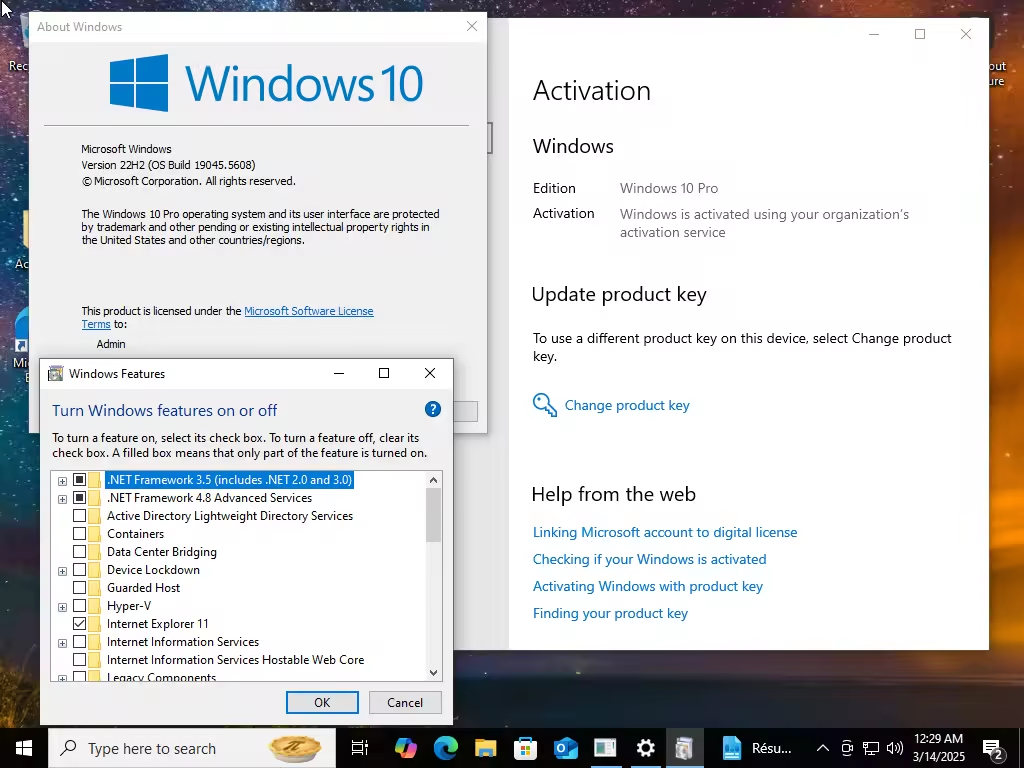1024x768 pixels.
Task: Click the feature list scroll down arrow
Action: coord(434,672)
